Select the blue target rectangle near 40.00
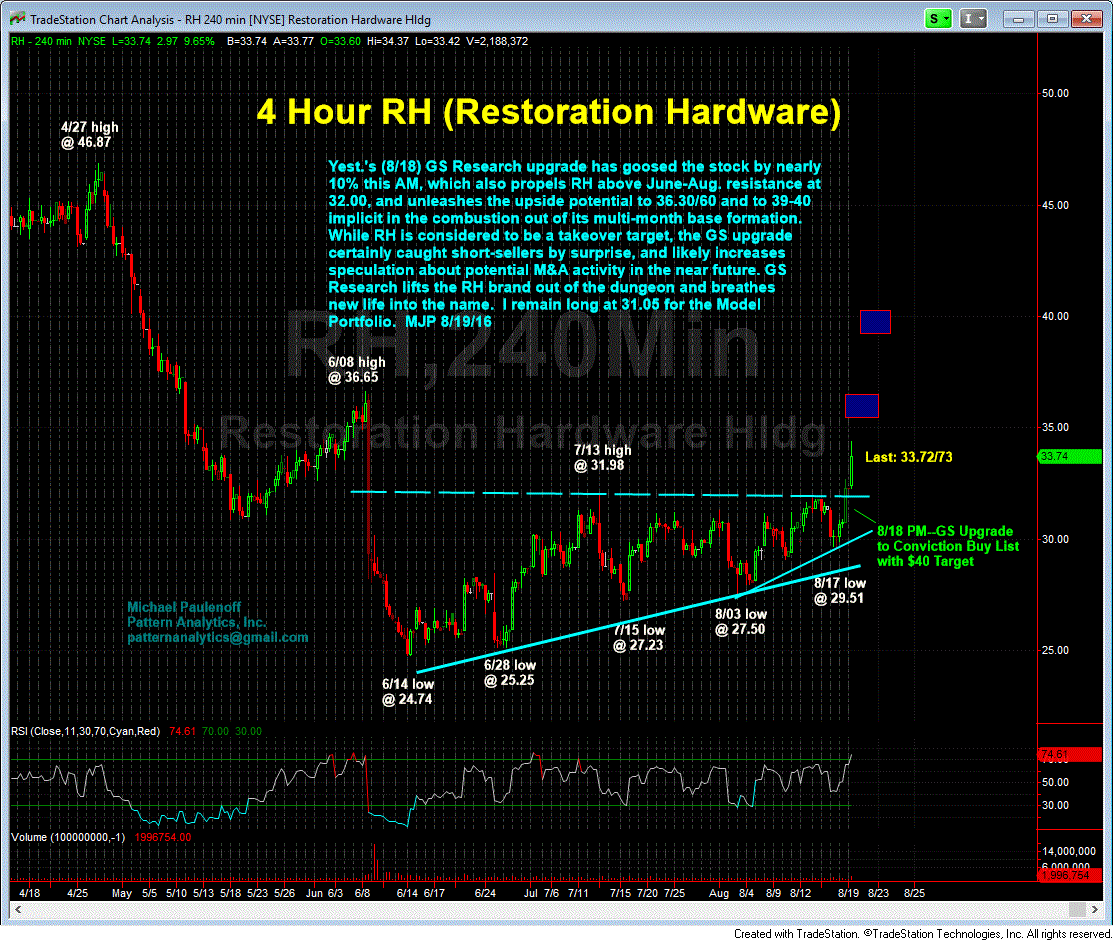Screen dimensions: 1113x940 point(875,322)
